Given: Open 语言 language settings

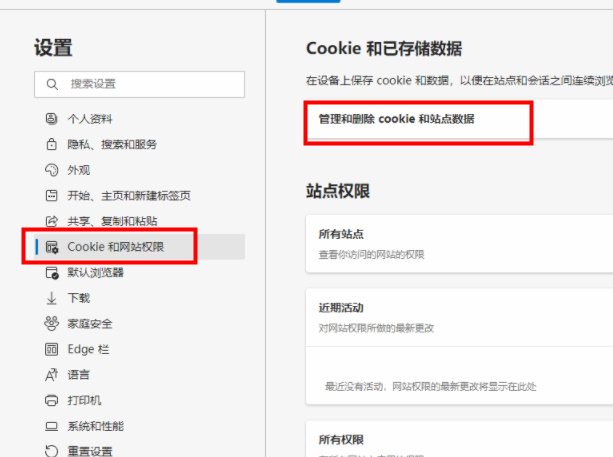Looking at the screenshot, I should pos(78,375).
